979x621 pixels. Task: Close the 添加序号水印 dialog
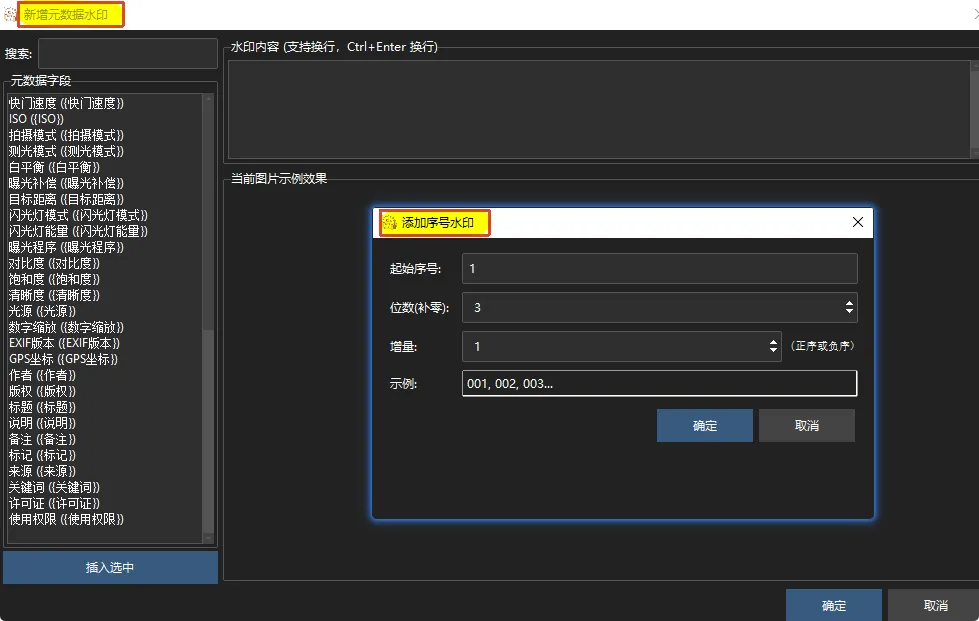coord(858,222)
